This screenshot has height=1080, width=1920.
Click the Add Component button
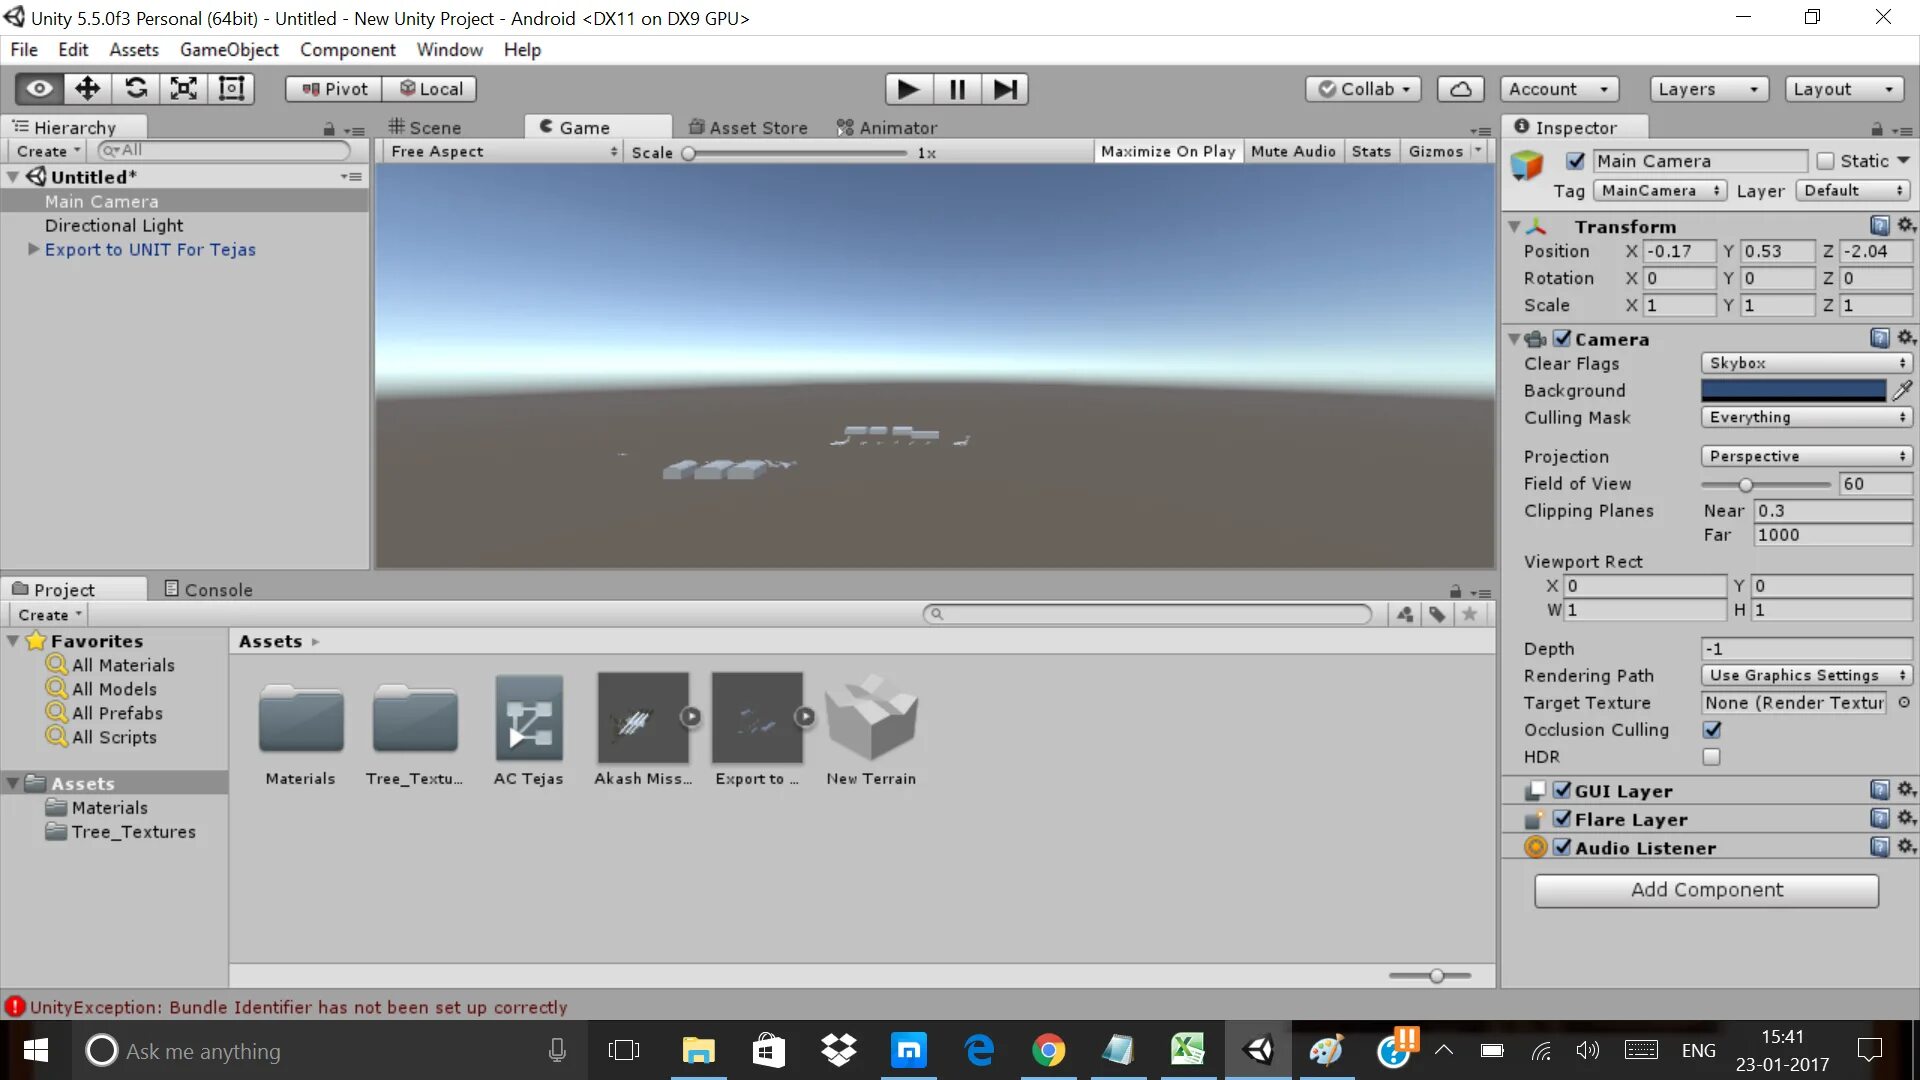tap(1706, 890)
